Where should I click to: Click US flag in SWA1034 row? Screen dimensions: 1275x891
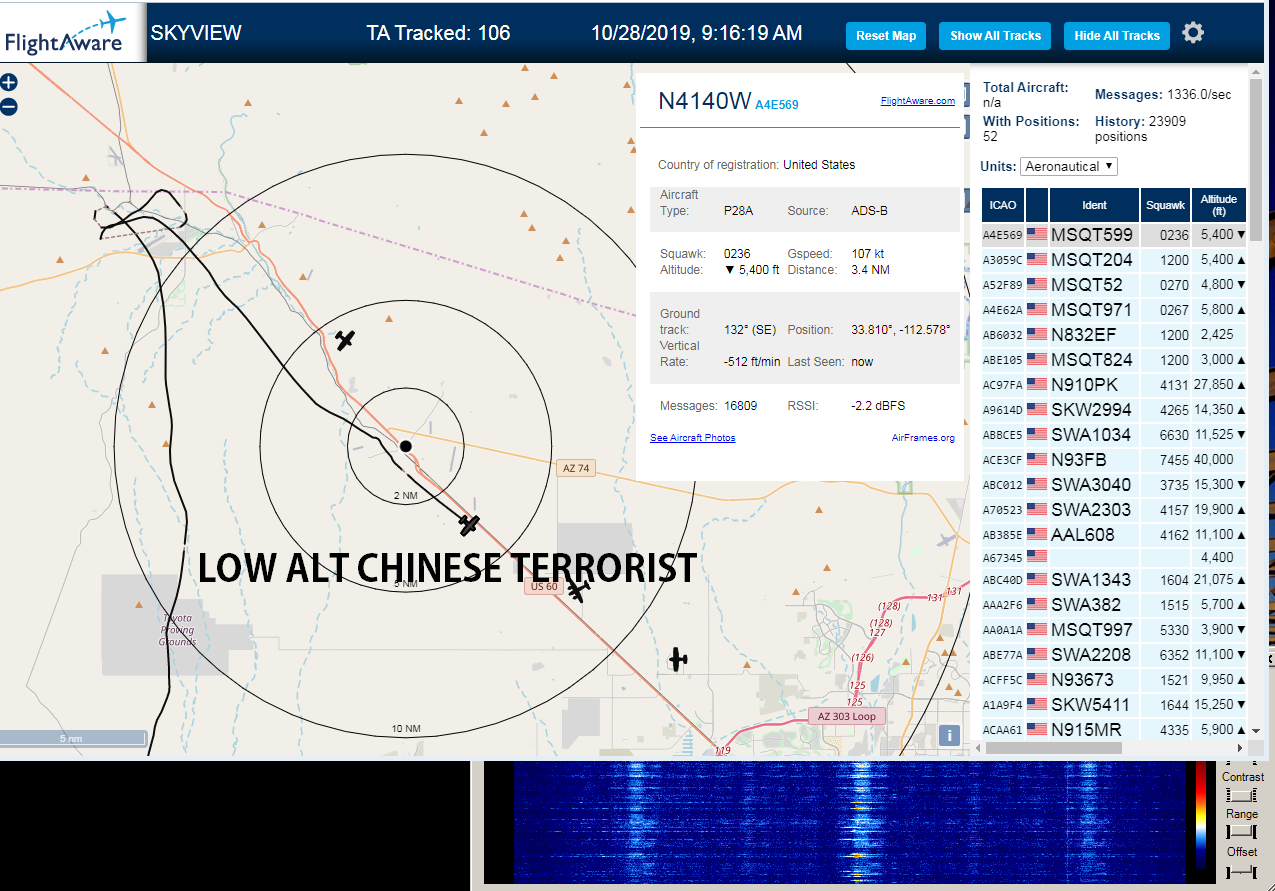[x=1036, y=434]
